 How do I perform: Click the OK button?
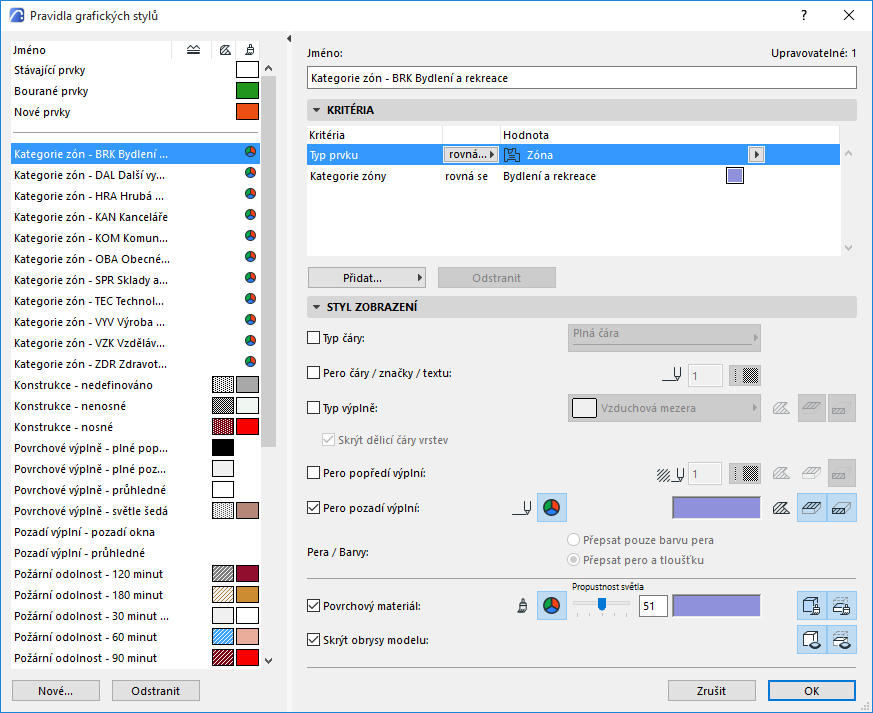(811, 691)
